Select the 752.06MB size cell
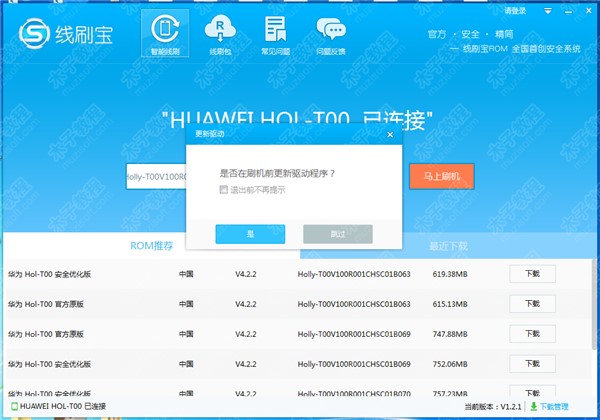This screenshot has width=600, height=420. pyautogui.click(x=450, y=364)
